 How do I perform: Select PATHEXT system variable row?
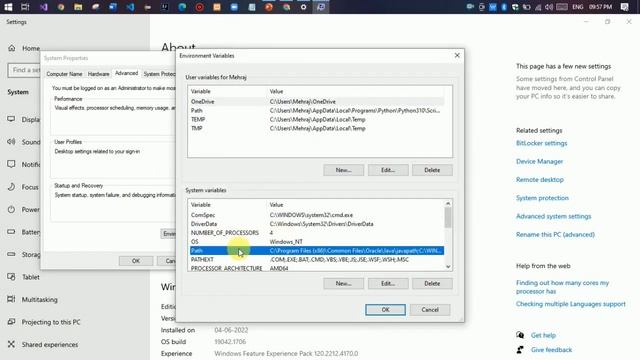coord(317,260)
